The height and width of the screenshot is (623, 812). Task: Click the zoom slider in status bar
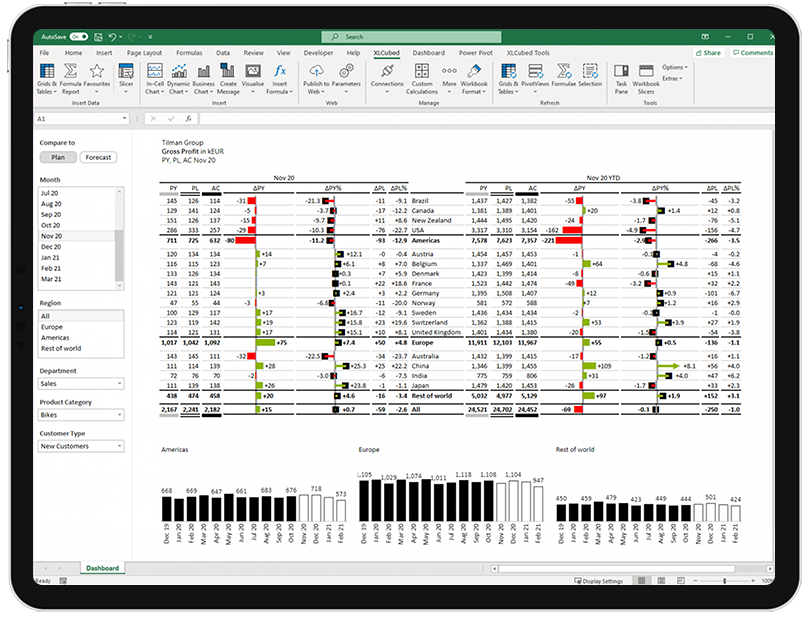(724, 581)
